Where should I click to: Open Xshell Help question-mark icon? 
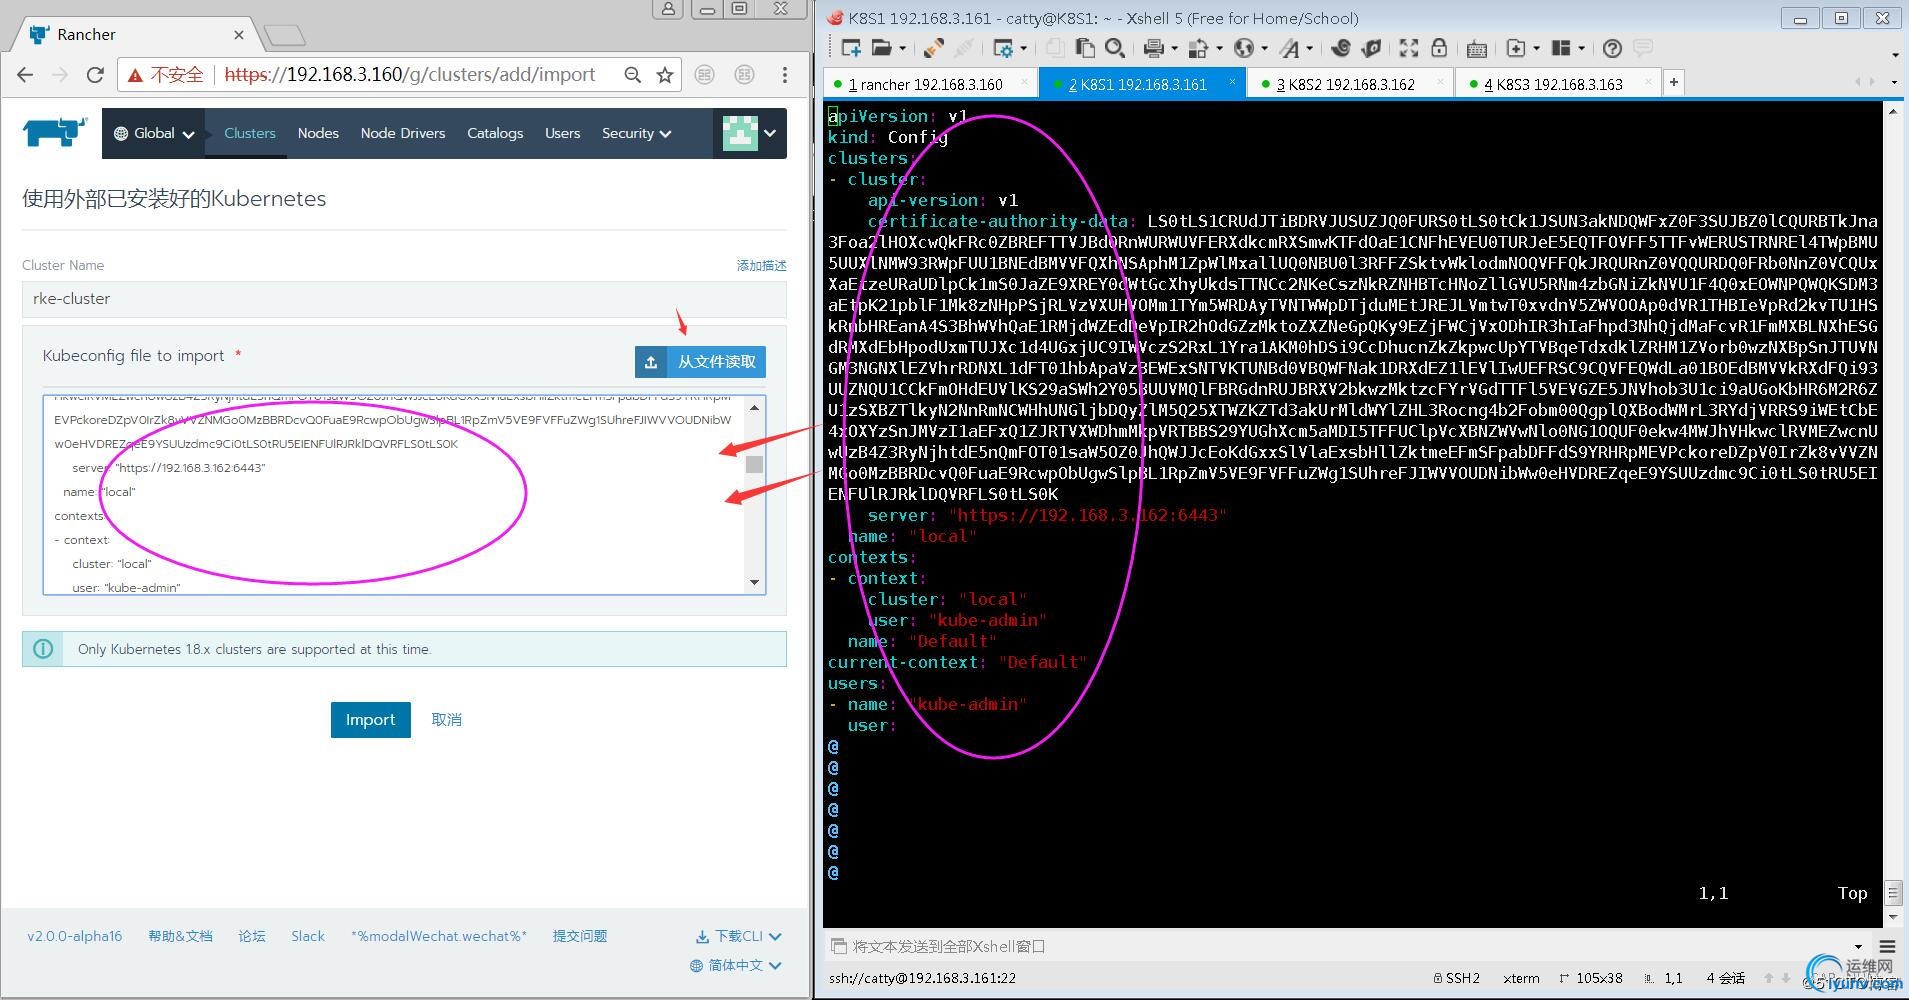click(1612, 48)
